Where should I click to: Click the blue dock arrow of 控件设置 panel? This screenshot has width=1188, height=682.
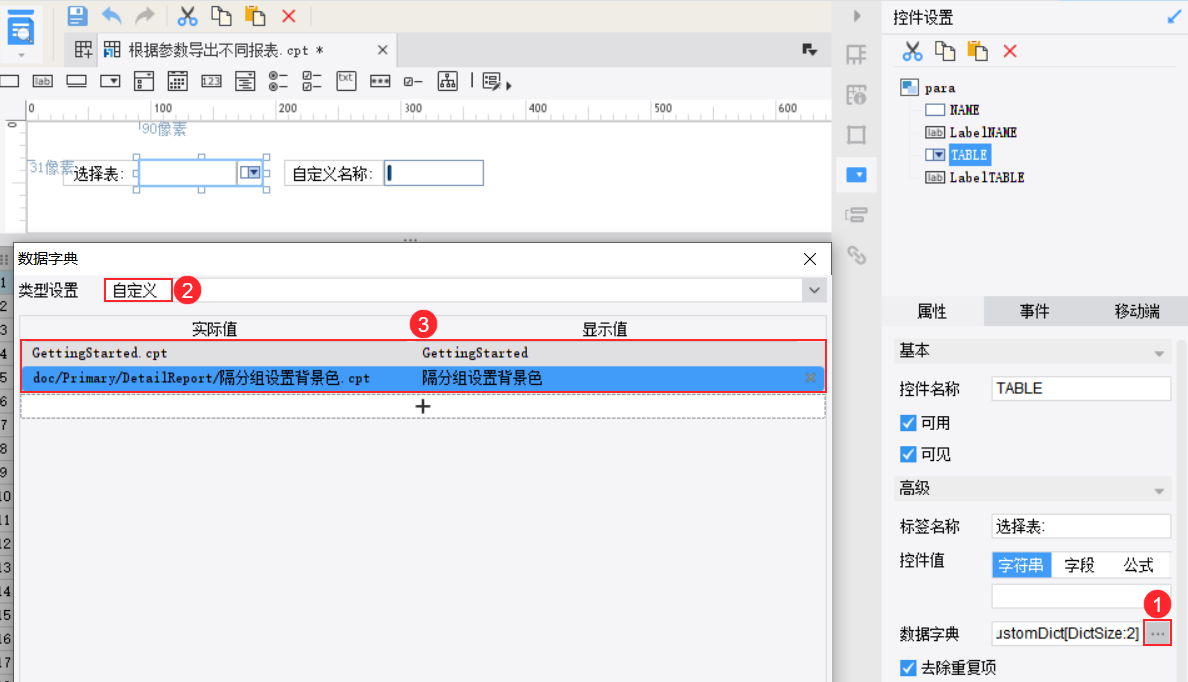[x=1174, y=17]
